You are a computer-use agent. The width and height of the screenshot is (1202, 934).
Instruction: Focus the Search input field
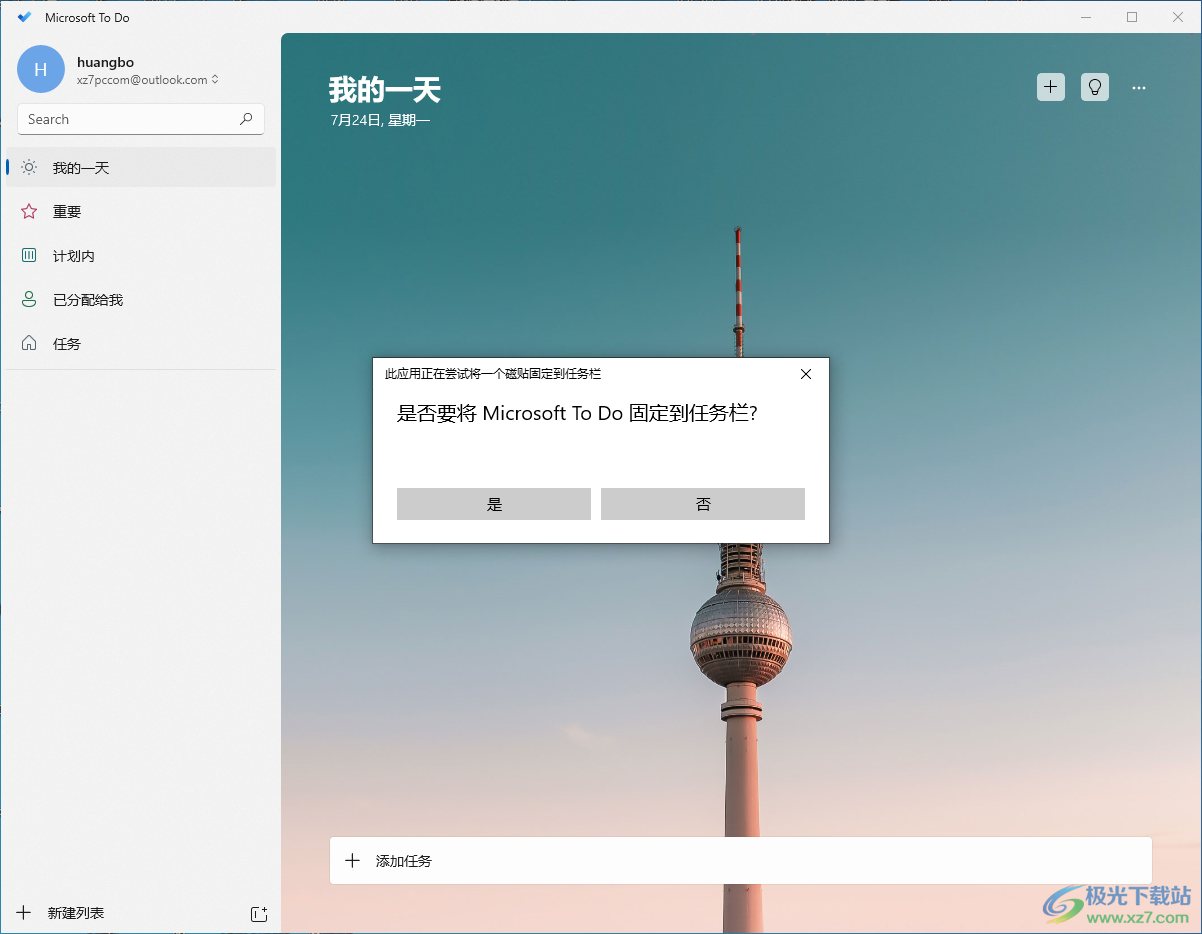[141, 119]
